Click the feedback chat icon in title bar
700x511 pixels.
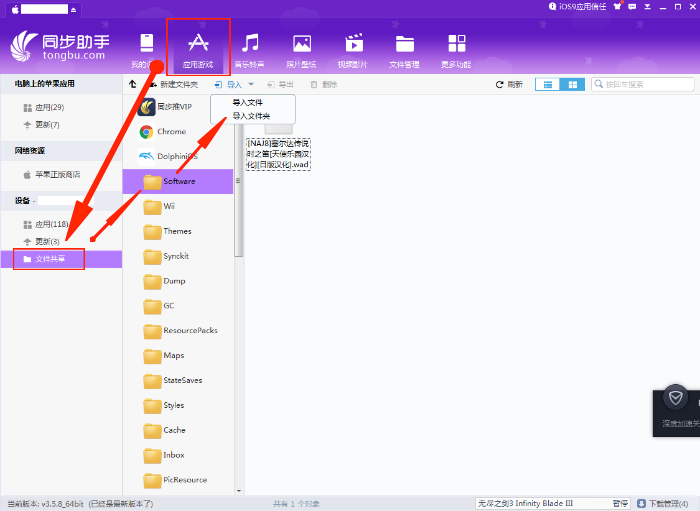(632, 6)
